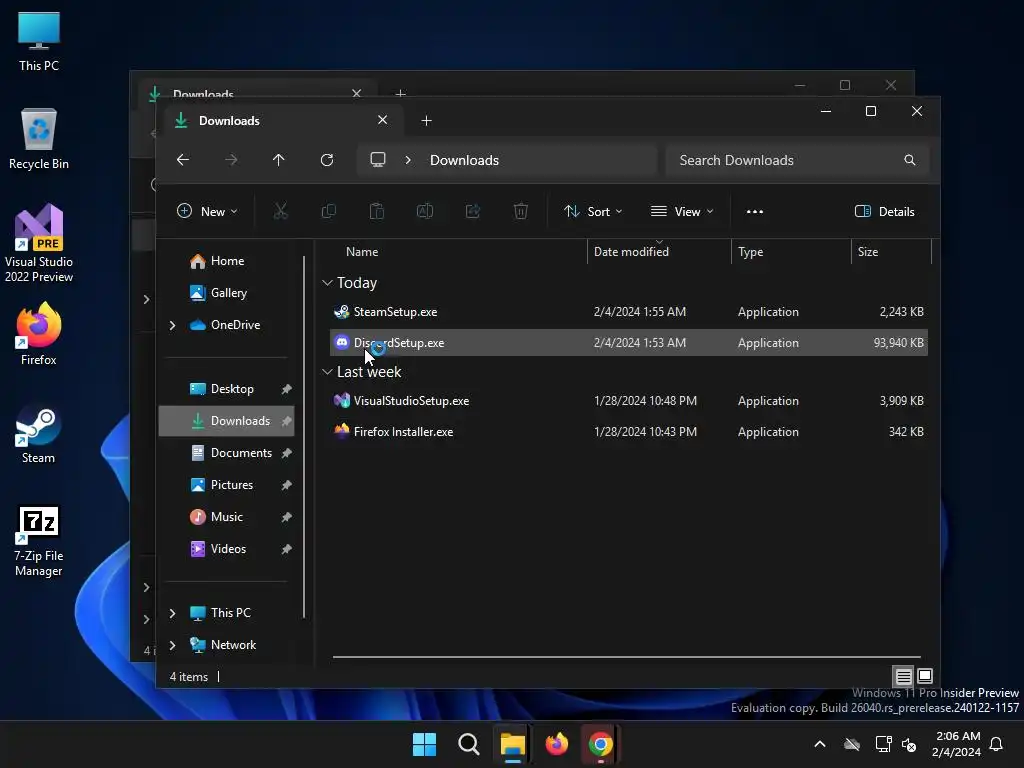Click the pin icon next to Documents
This screenshot has height=768, width=1024.
(x=286, y=453)
